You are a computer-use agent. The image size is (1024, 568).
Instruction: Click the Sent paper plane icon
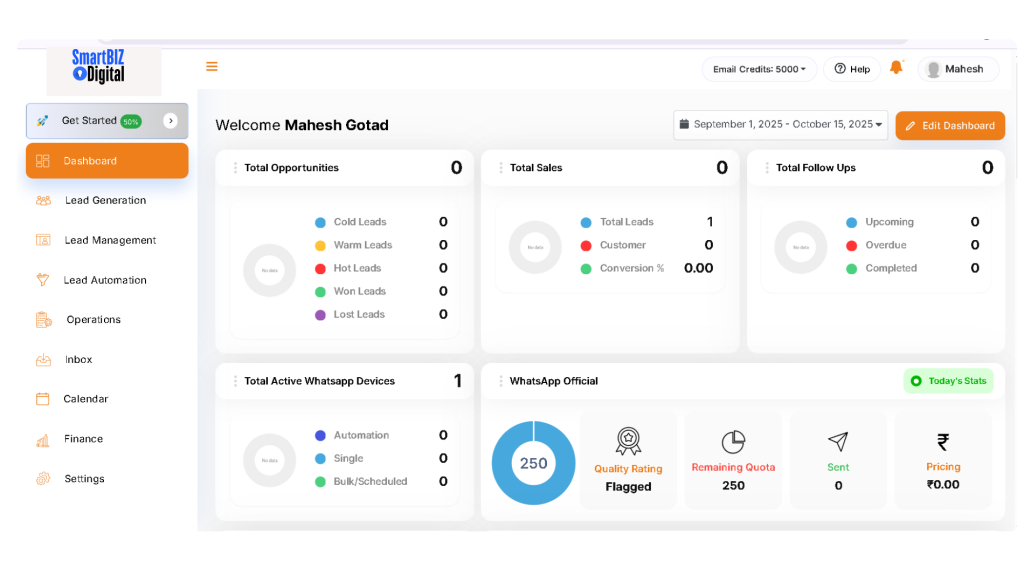(838, 442)
